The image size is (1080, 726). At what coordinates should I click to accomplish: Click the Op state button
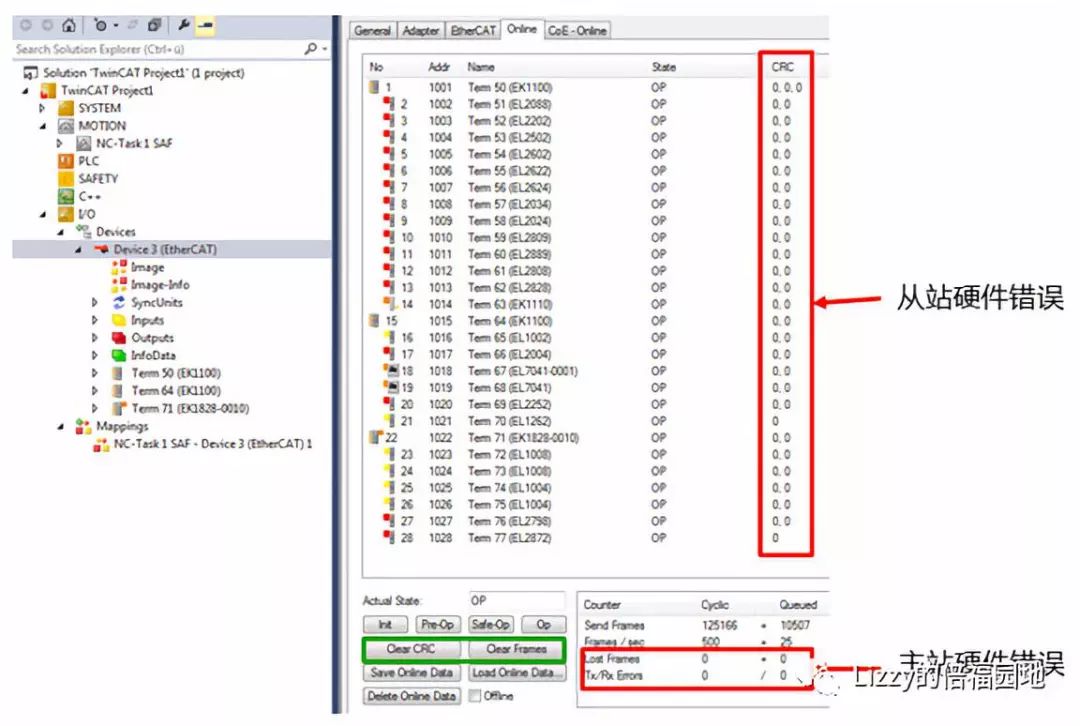tap(543, 625)
